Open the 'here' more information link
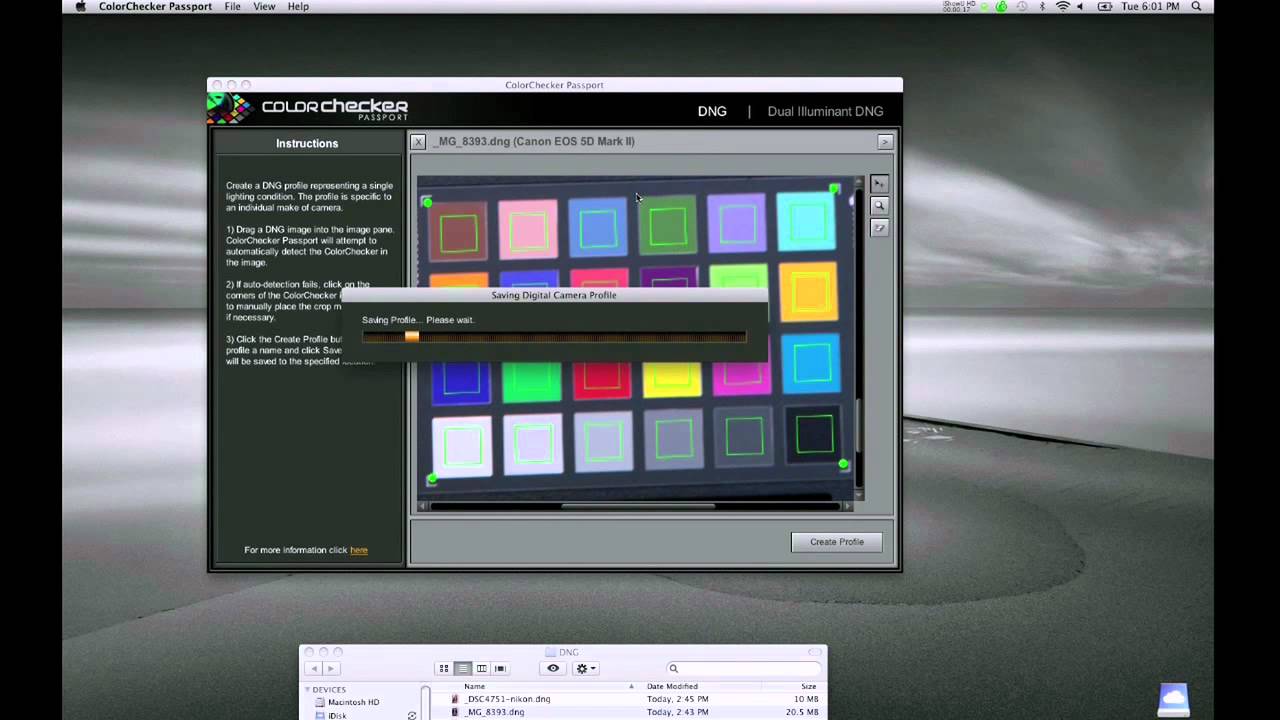1280x720 pixels. point(359,550)
